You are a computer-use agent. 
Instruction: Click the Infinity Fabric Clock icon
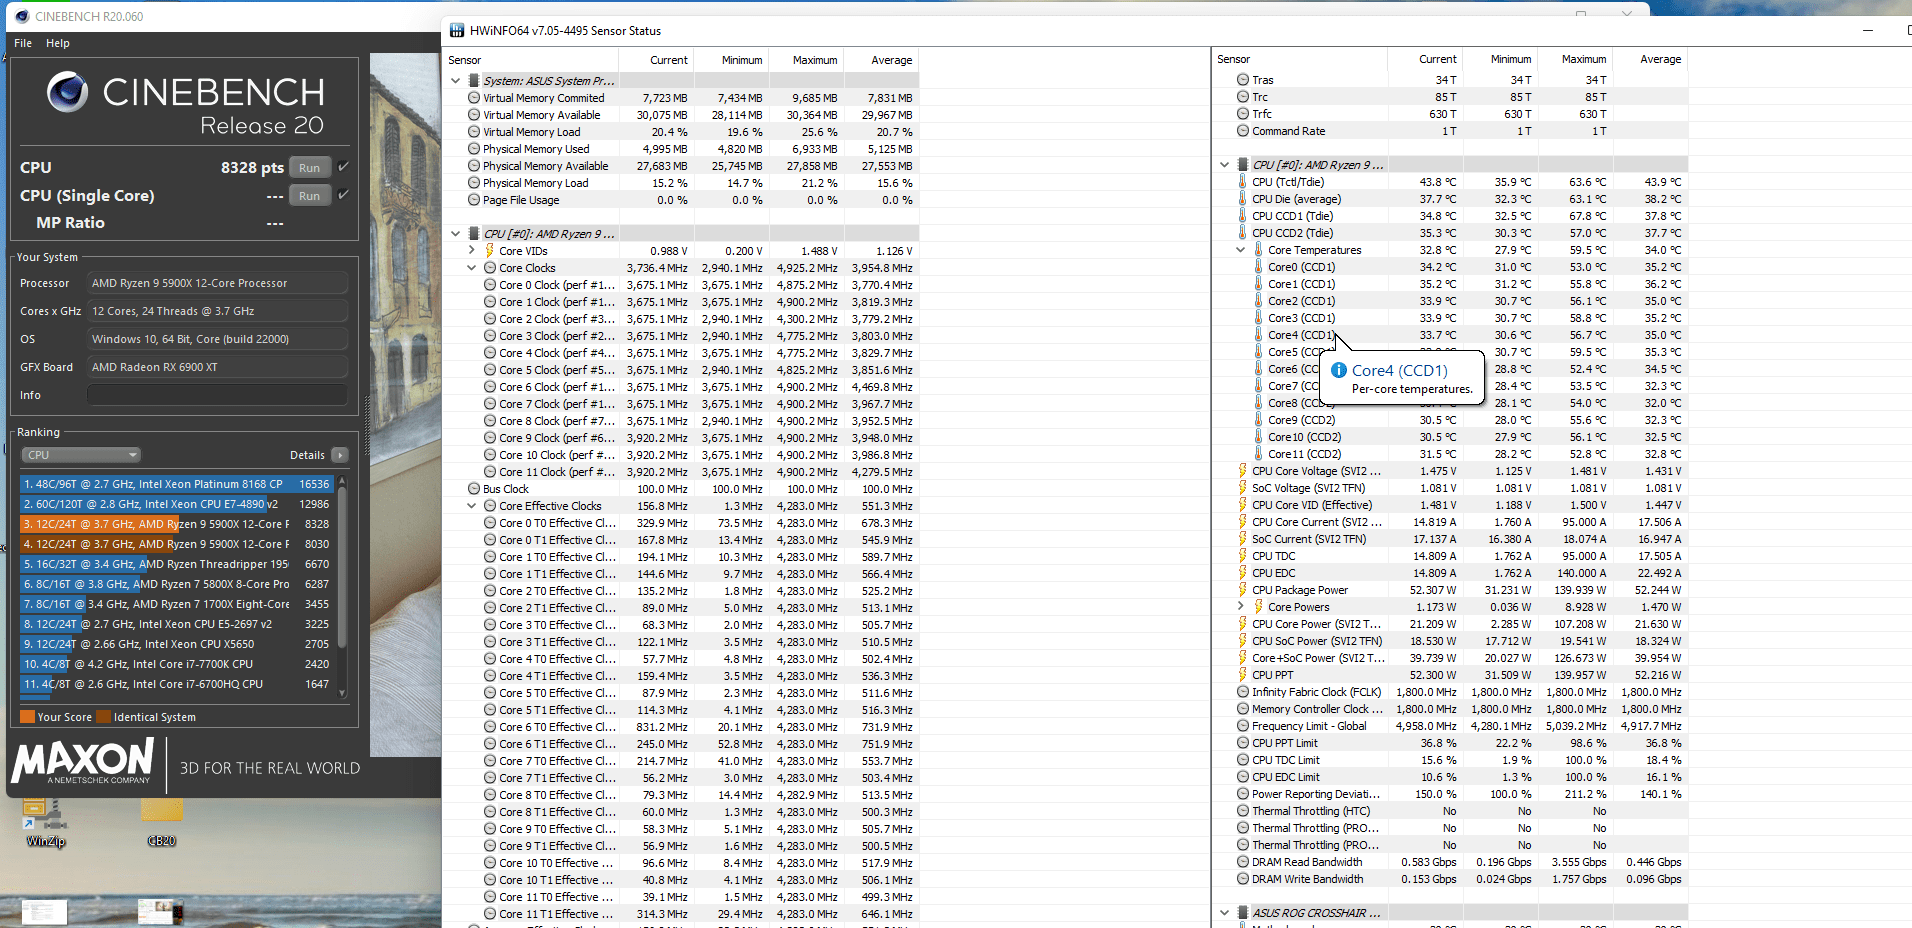1243,692
